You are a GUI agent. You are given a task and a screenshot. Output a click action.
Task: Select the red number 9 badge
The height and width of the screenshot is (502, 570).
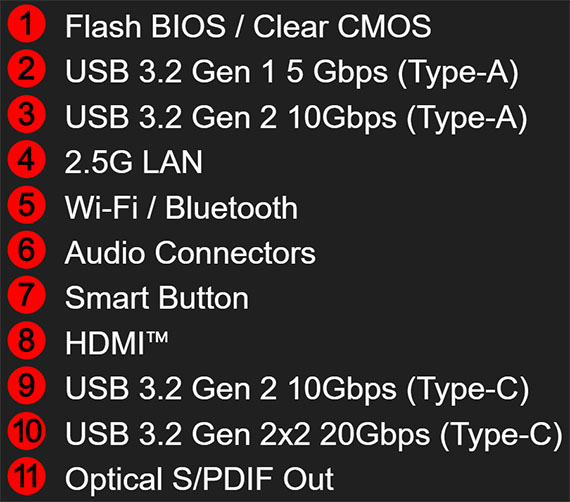(27, 386)
